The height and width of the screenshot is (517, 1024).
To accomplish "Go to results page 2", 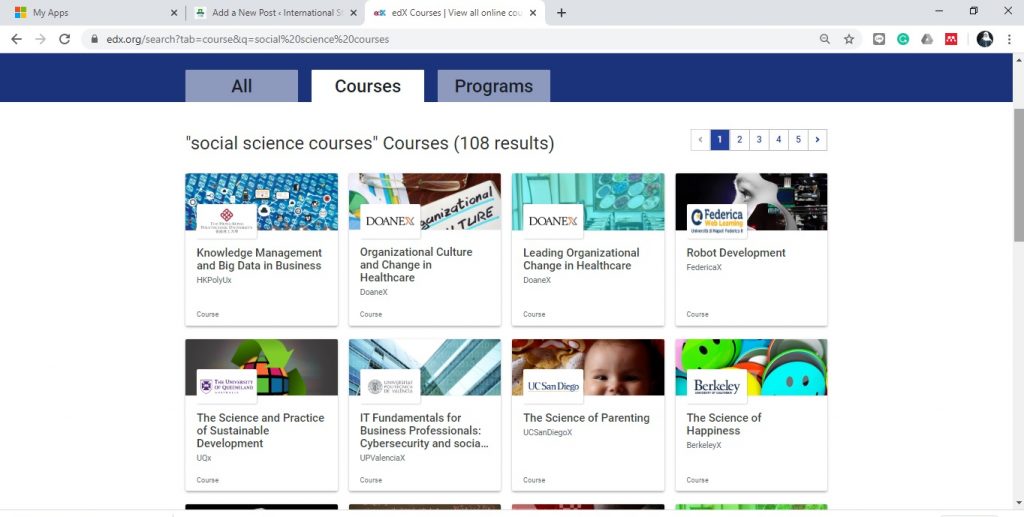I will 739,140.
